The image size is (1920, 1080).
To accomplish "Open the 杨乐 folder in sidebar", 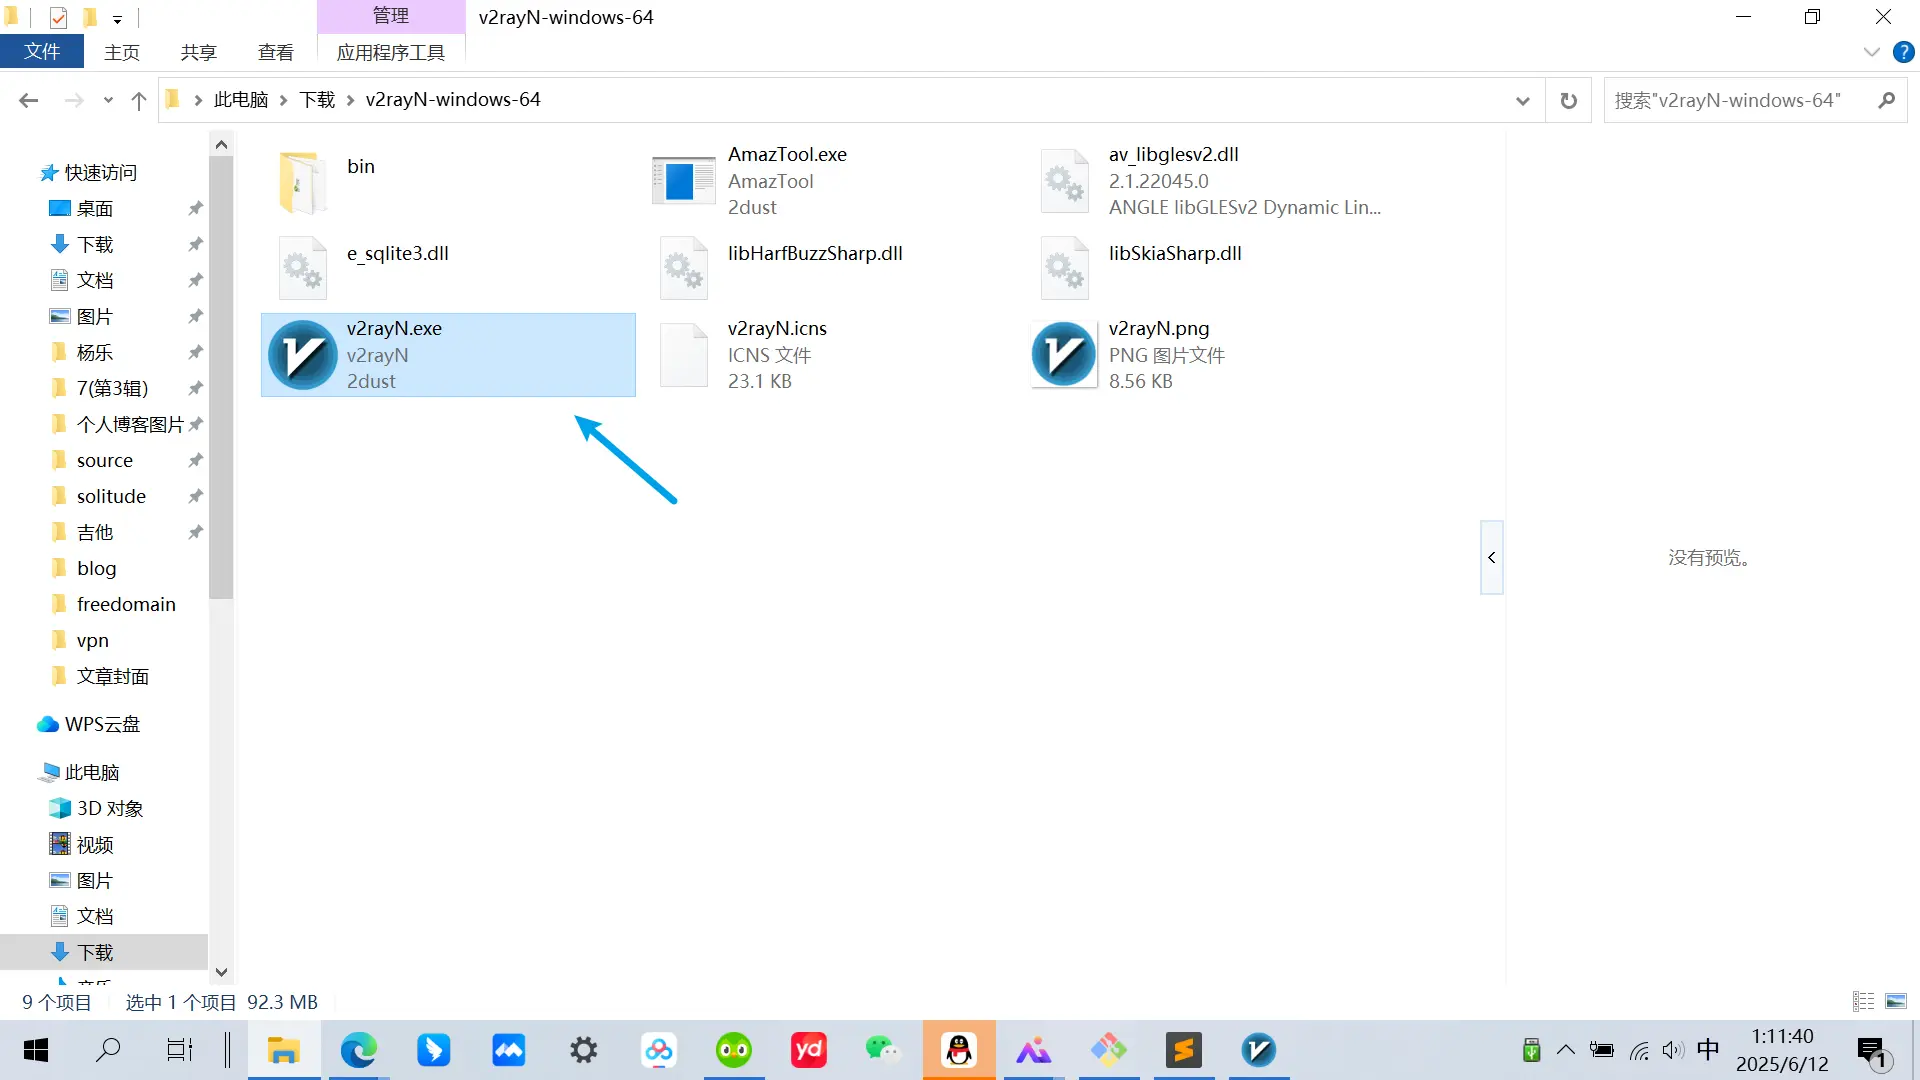I will click(x=95, y=352).
